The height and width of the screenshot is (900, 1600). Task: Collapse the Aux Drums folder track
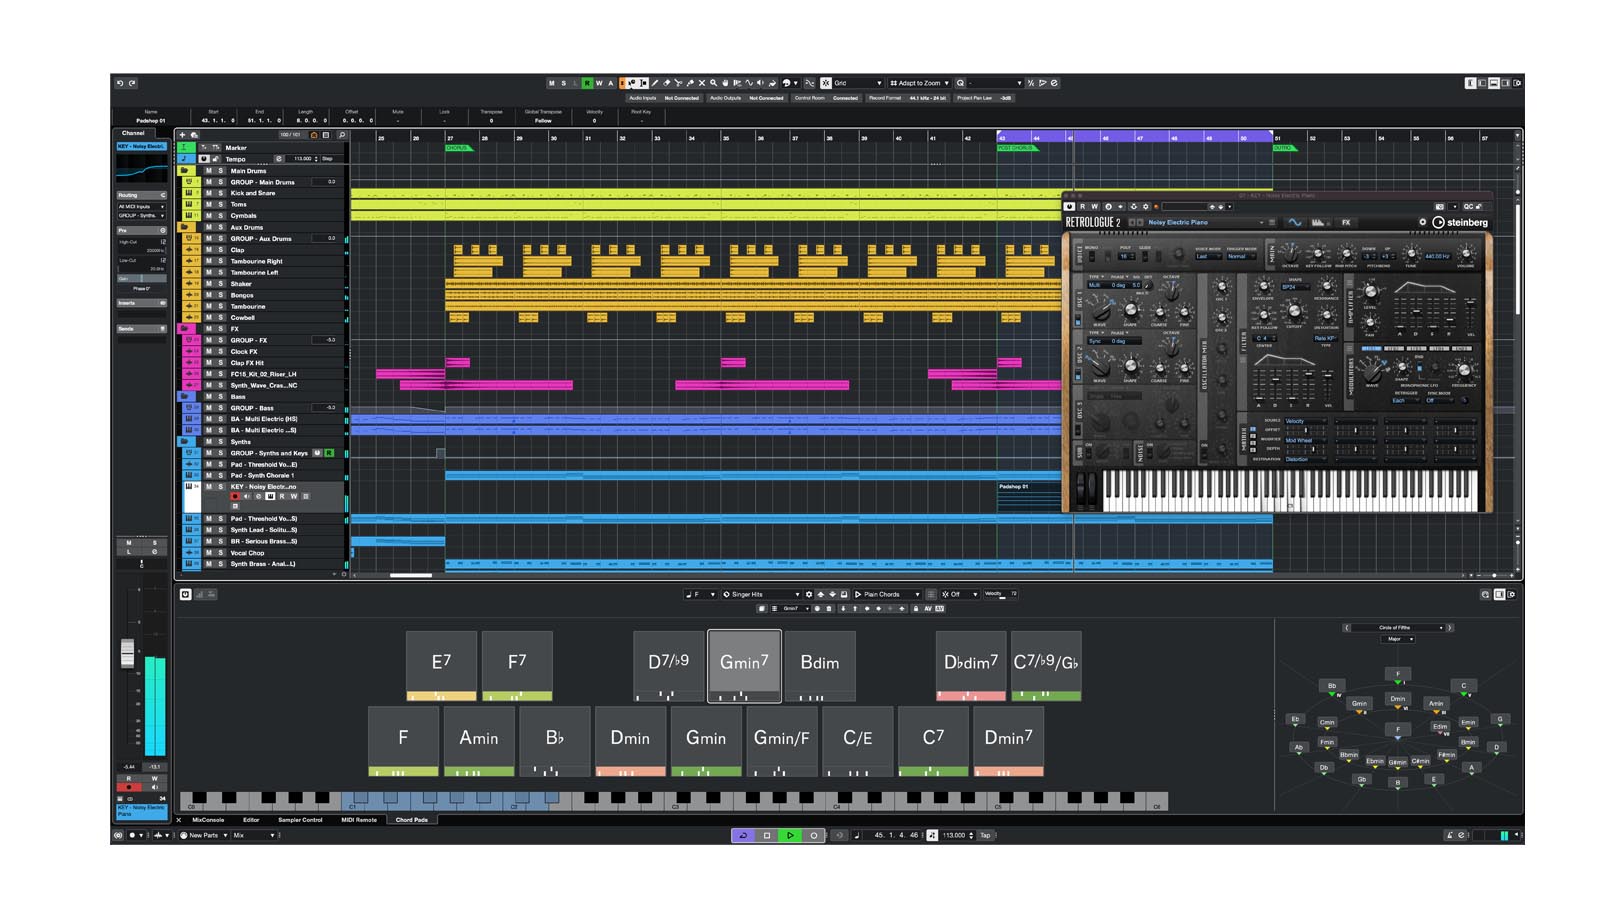click(x=185, y=227)
